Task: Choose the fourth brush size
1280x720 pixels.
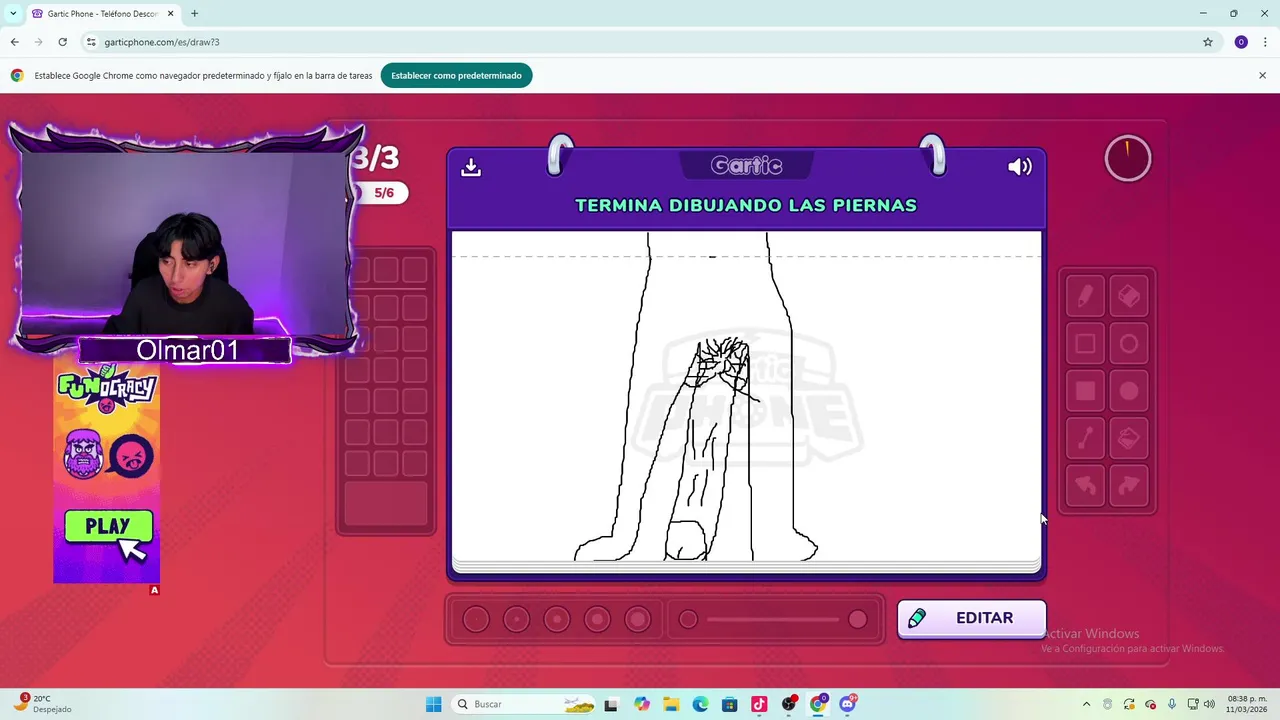Action: [597, 620]
